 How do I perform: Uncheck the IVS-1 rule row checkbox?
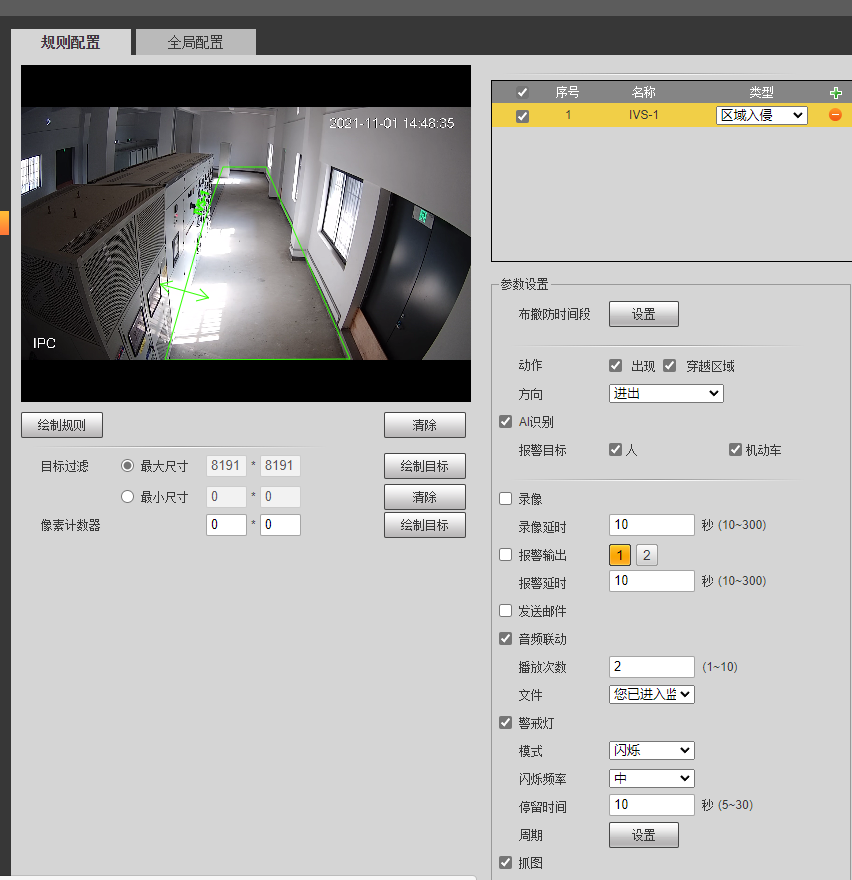click(x=522, y=116)
